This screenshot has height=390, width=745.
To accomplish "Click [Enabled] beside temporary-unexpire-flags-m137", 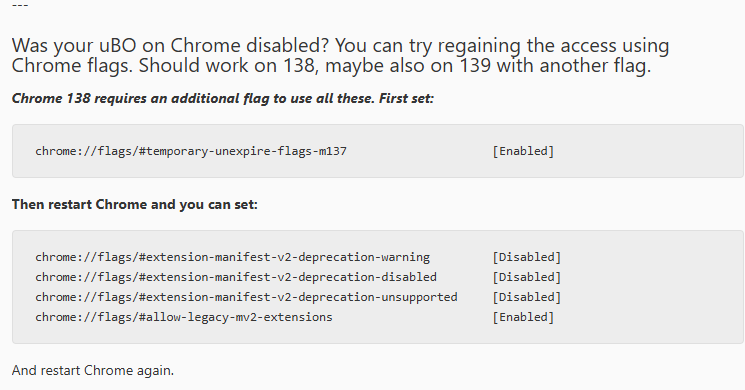I will [523, 151].
